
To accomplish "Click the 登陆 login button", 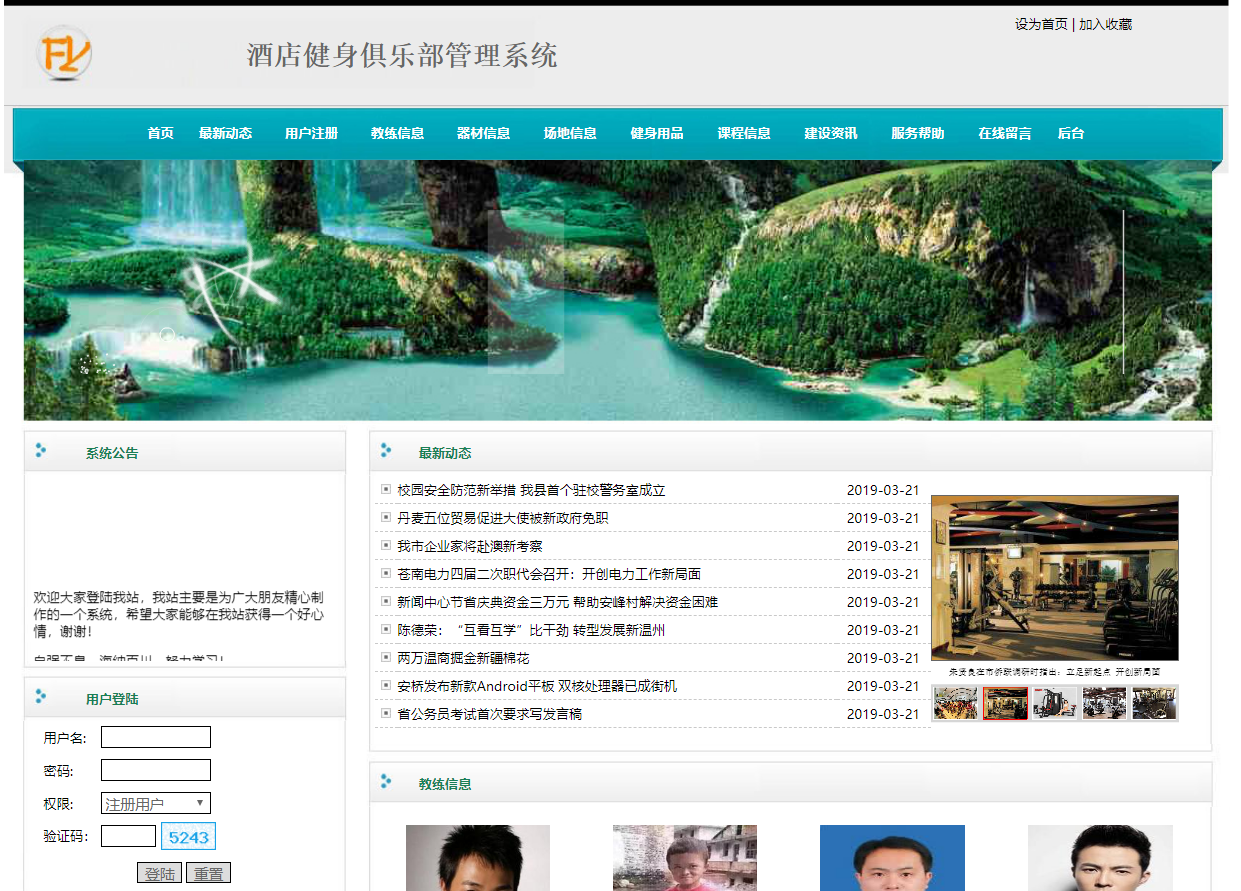I will click(x=159, y=872).
